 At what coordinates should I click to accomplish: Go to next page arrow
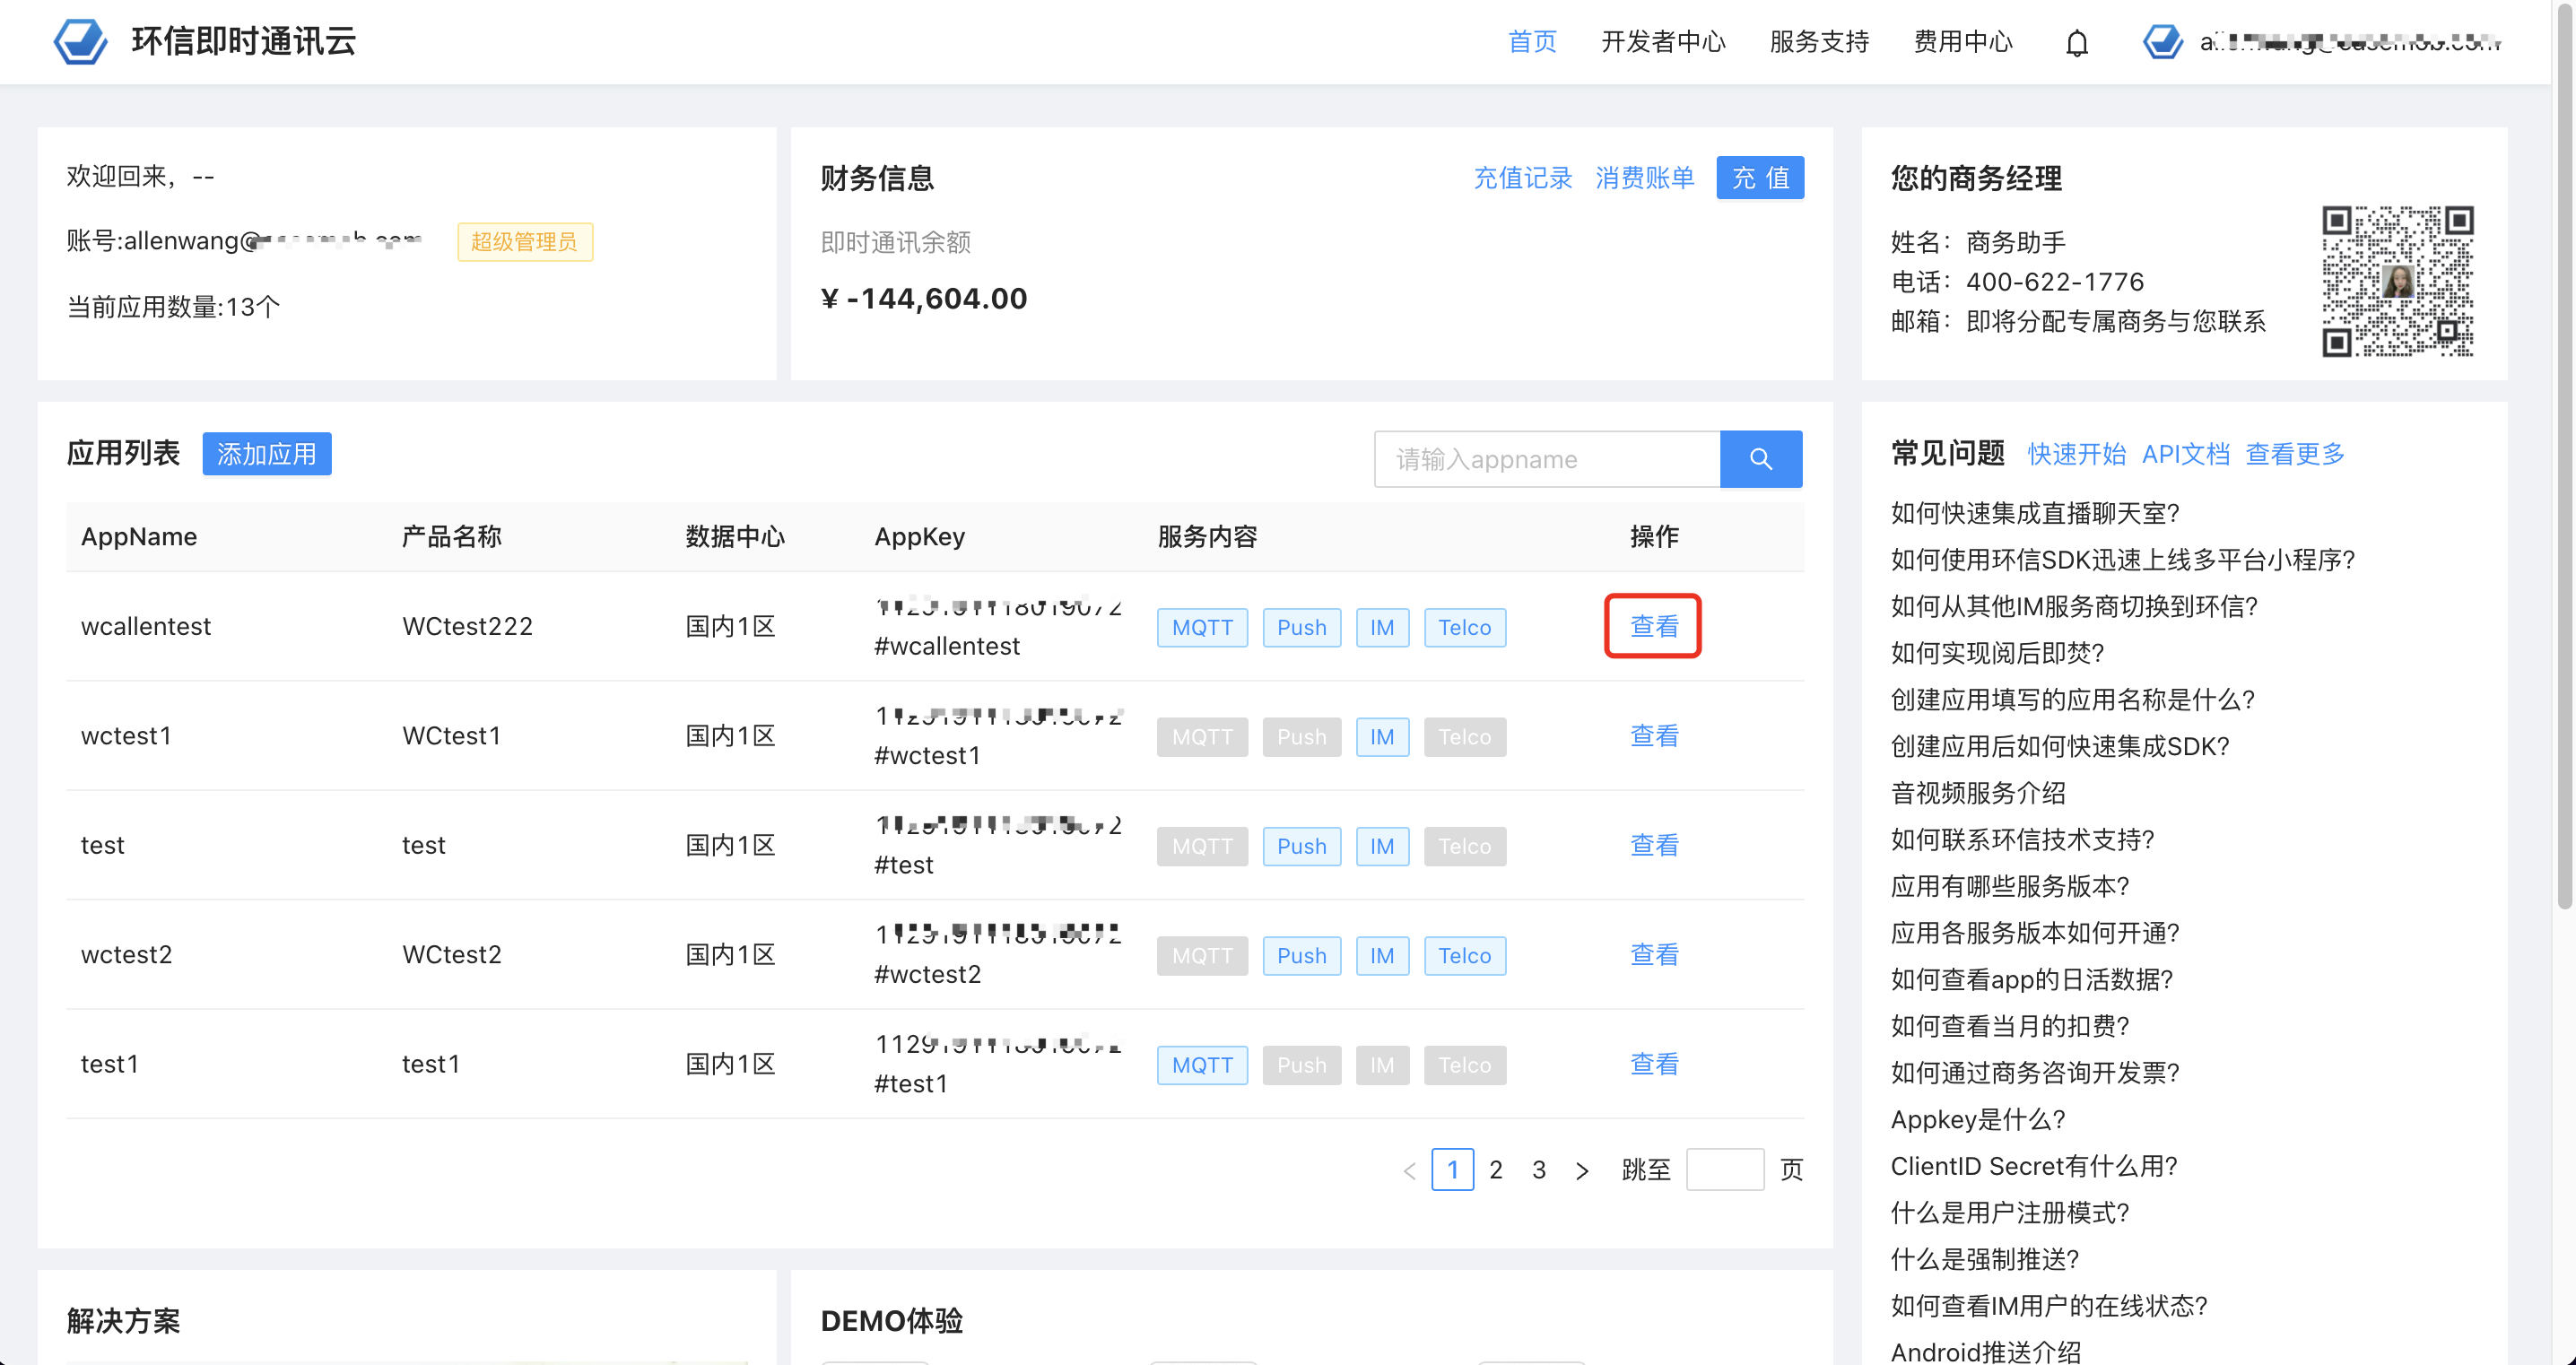coord(1582,1170)
